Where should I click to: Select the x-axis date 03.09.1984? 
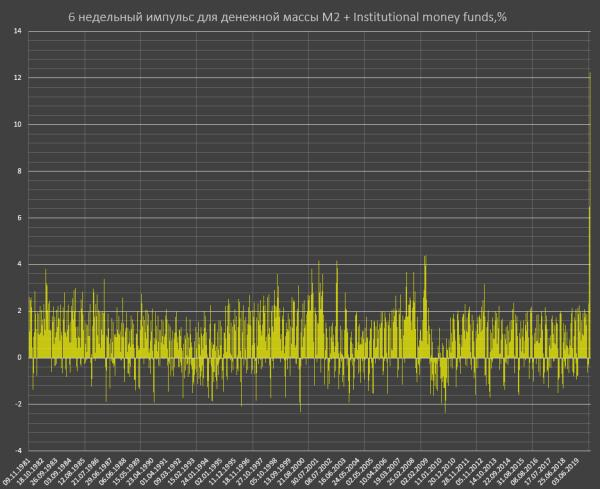click(57, 471)
